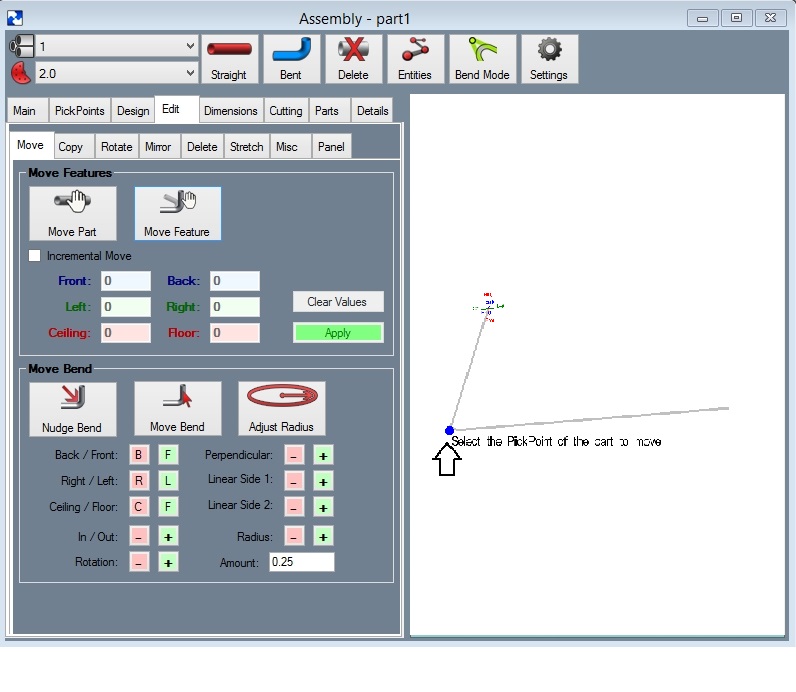
Task: Open the Rotate sub-tab
Action: pyautogui.click(x=117, y=147)
